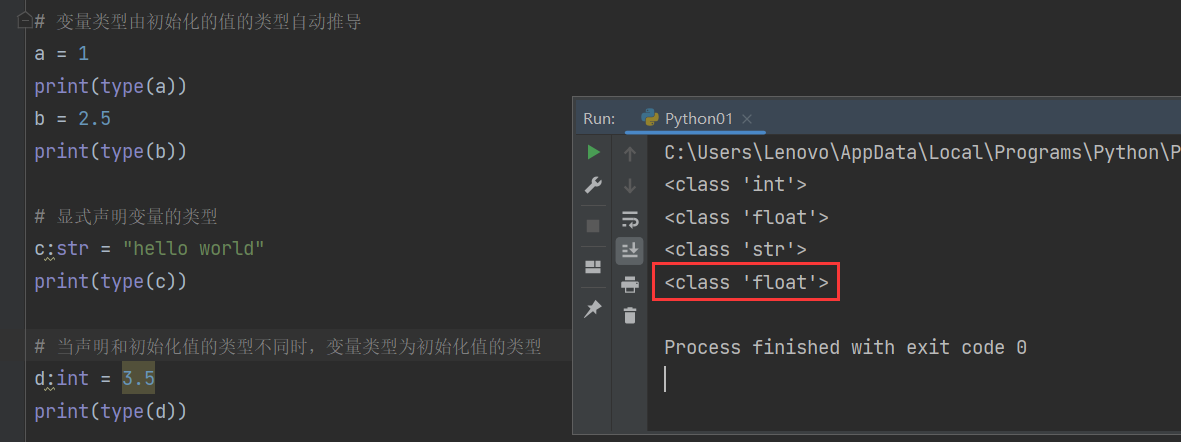Screen dimensions: 1181x442
Task: Click the green Rerun play icon
Action: coord(594,153)
